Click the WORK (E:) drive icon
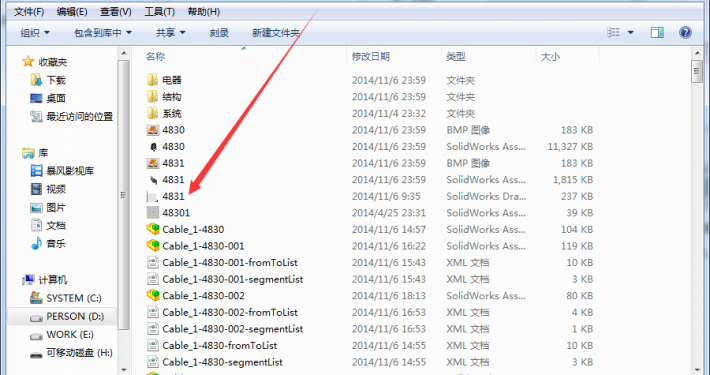710x375 pixels. click(x=36, y=336)
